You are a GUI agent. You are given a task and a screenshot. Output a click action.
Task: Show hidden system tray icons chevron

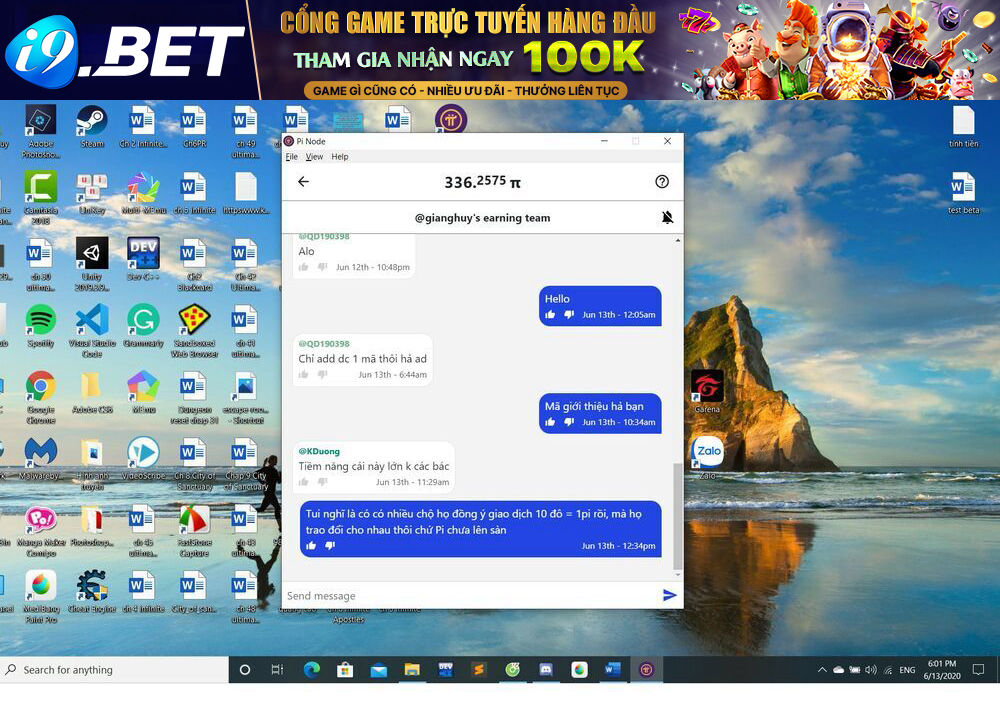coord(822,670)
